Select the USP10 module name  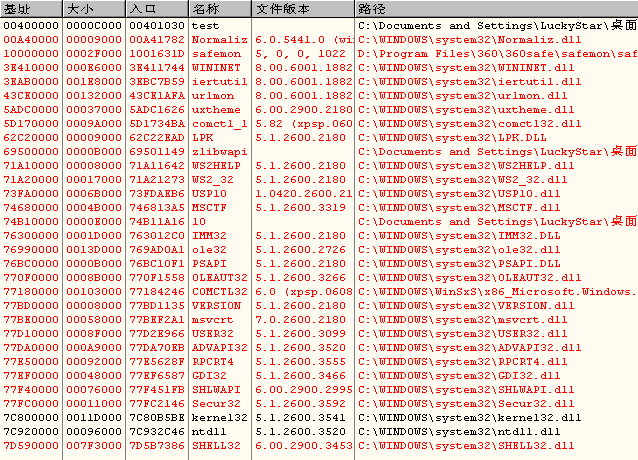point(209,194)
